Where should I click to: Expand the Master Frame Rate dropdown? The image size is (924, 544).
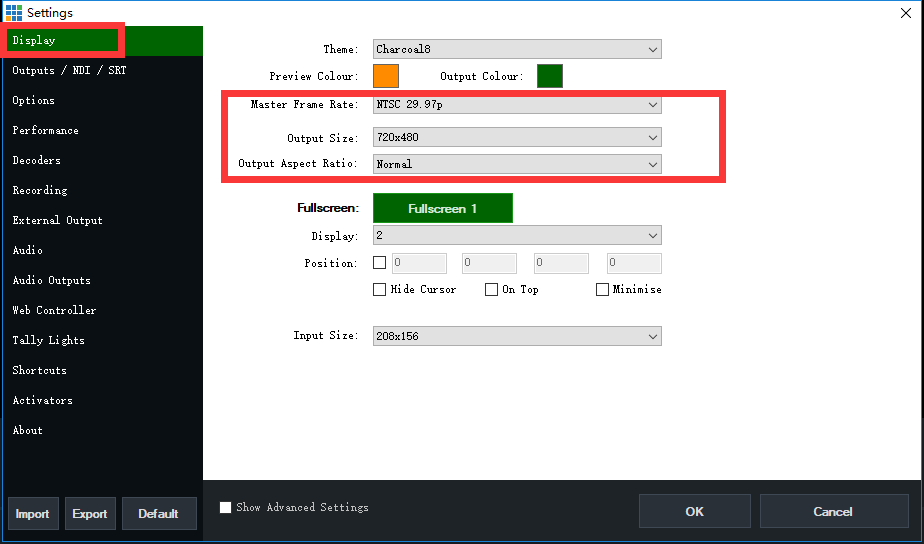(x=517, y=104)
